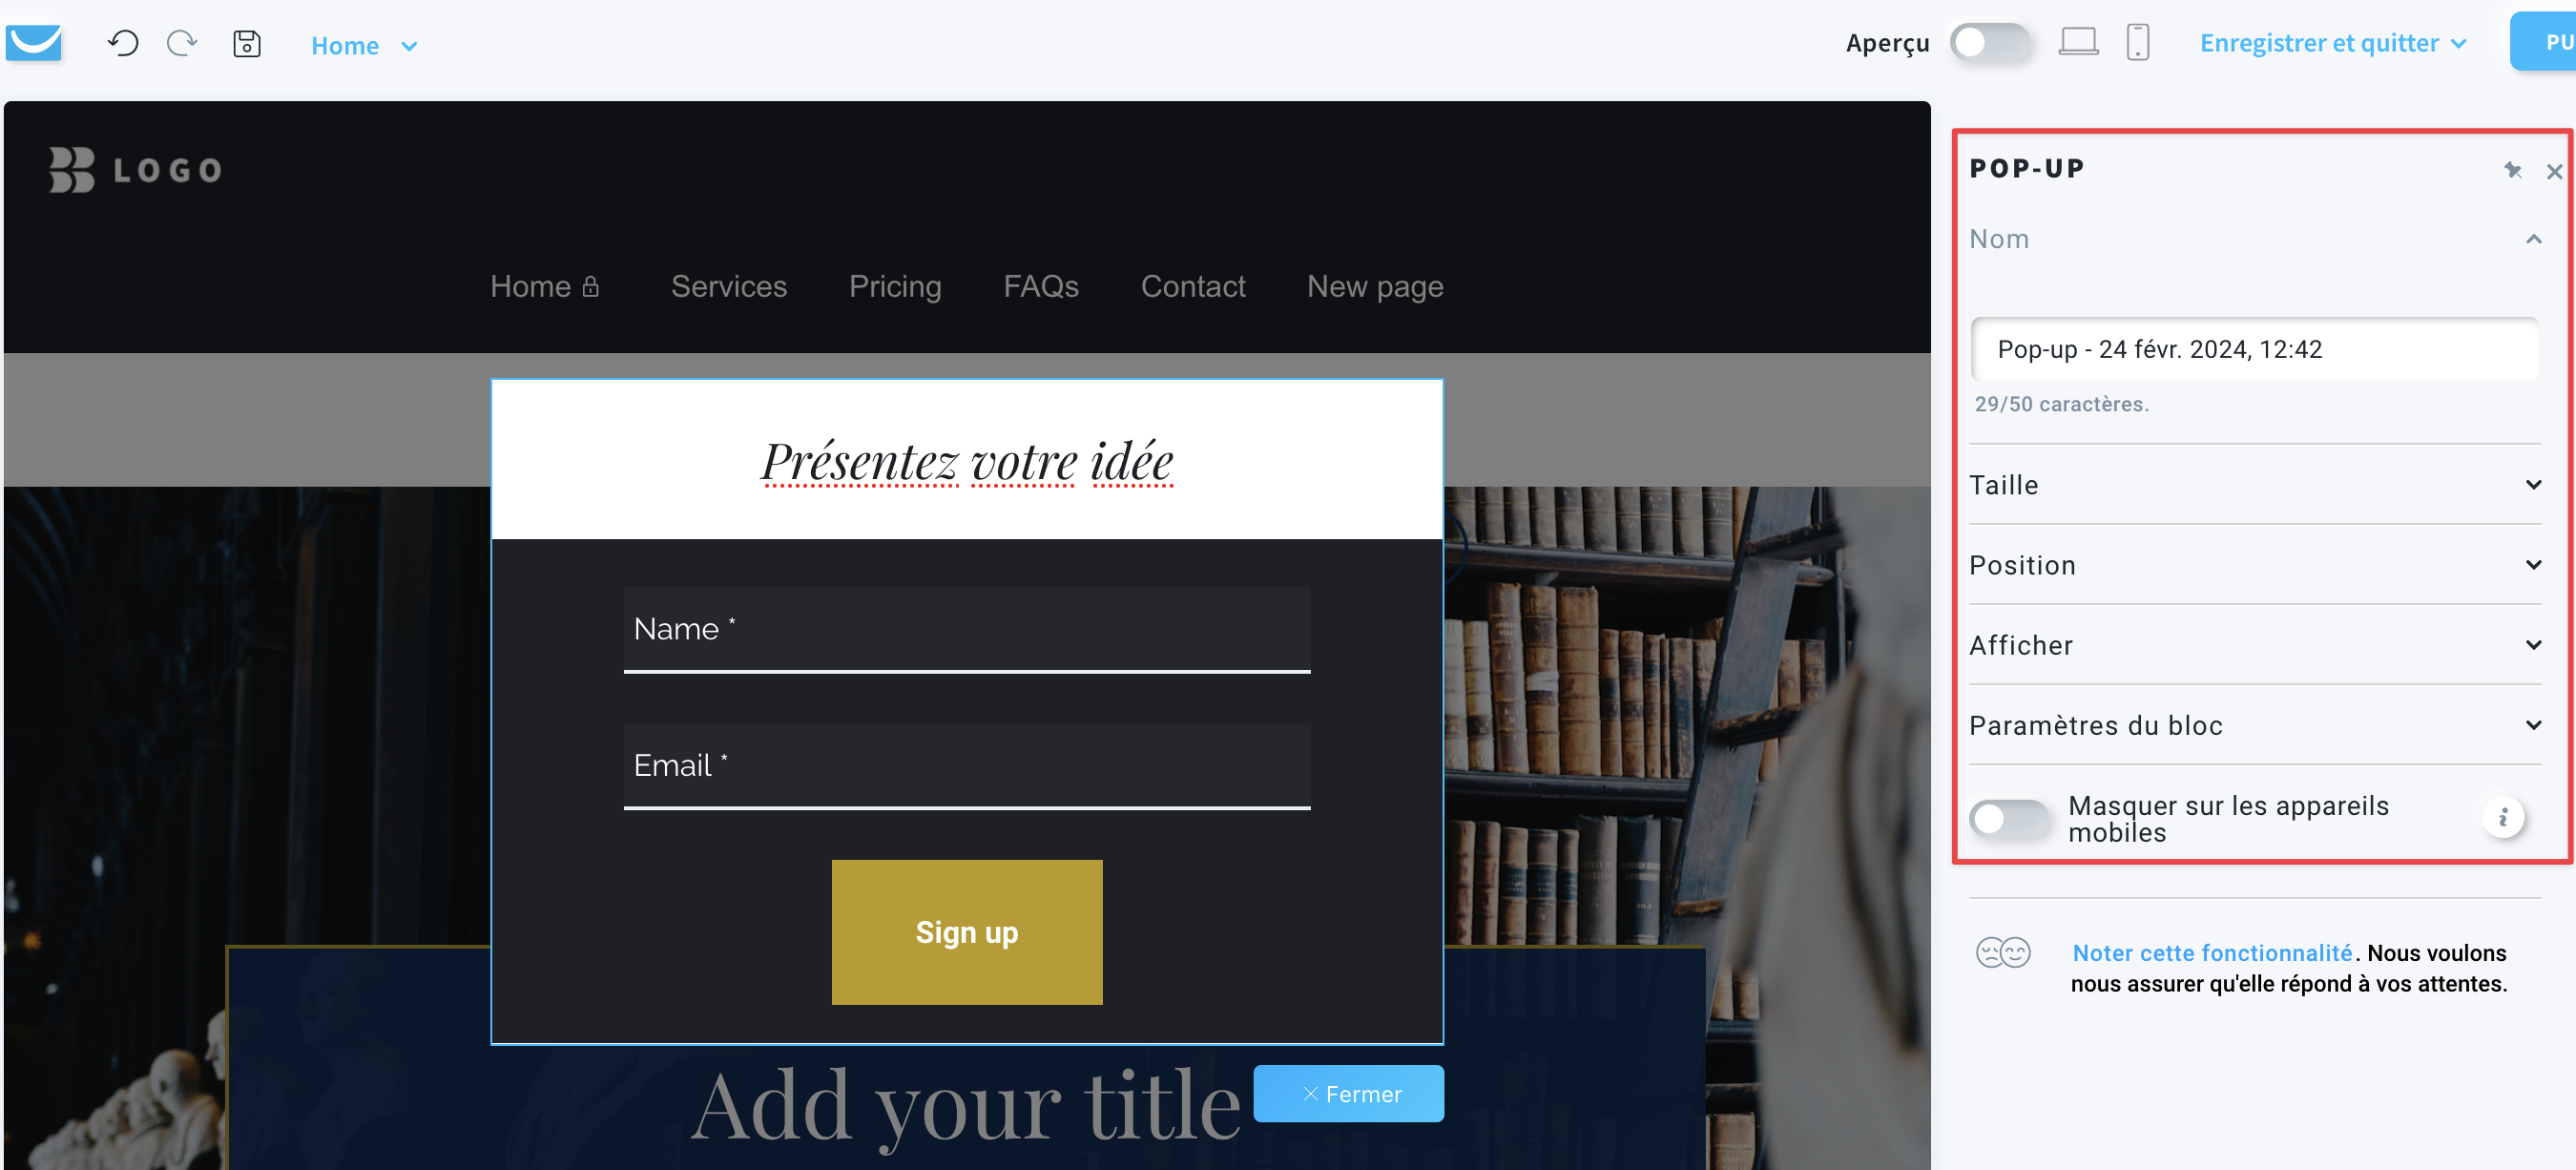Open info icon for mobile masking
This screenshot has width=2576, height=1170.
(2503, 818)
